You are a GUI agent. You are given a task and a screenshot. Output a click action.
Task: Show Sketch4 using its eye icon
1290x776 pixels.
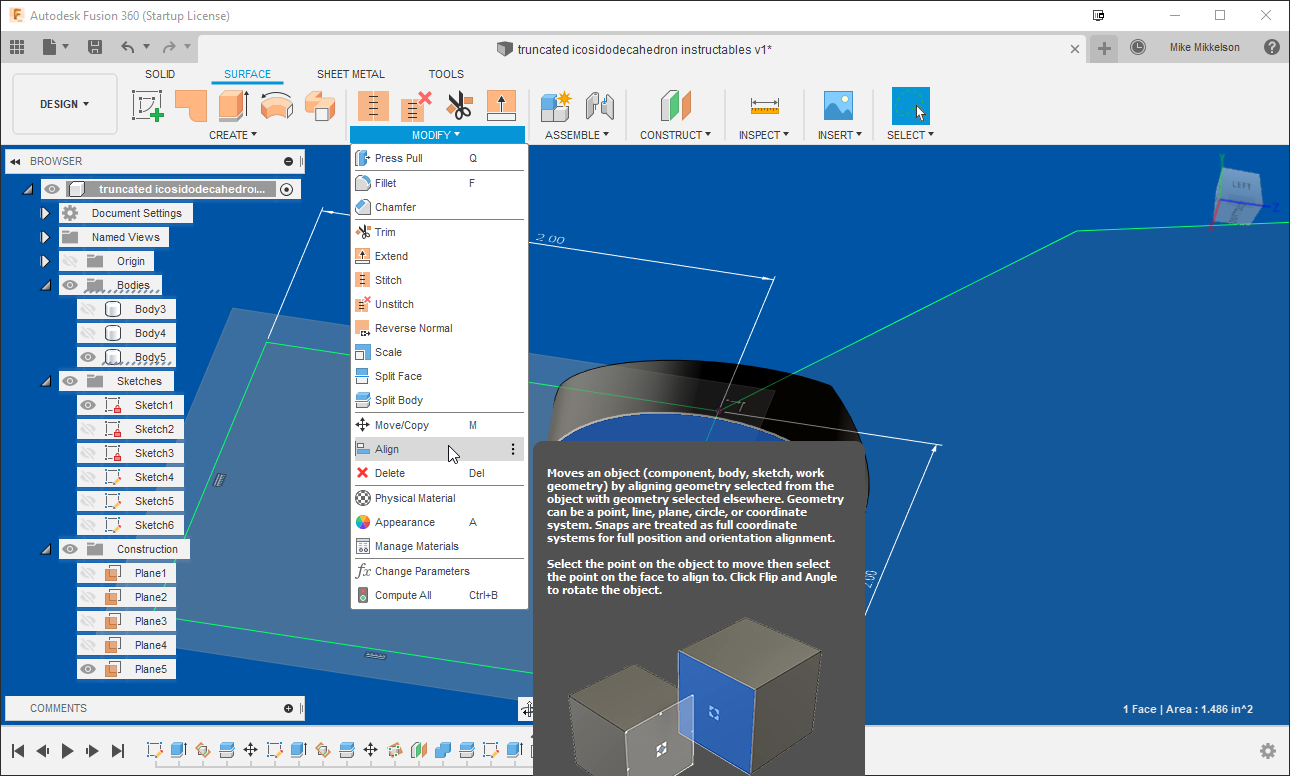point(88,477)
